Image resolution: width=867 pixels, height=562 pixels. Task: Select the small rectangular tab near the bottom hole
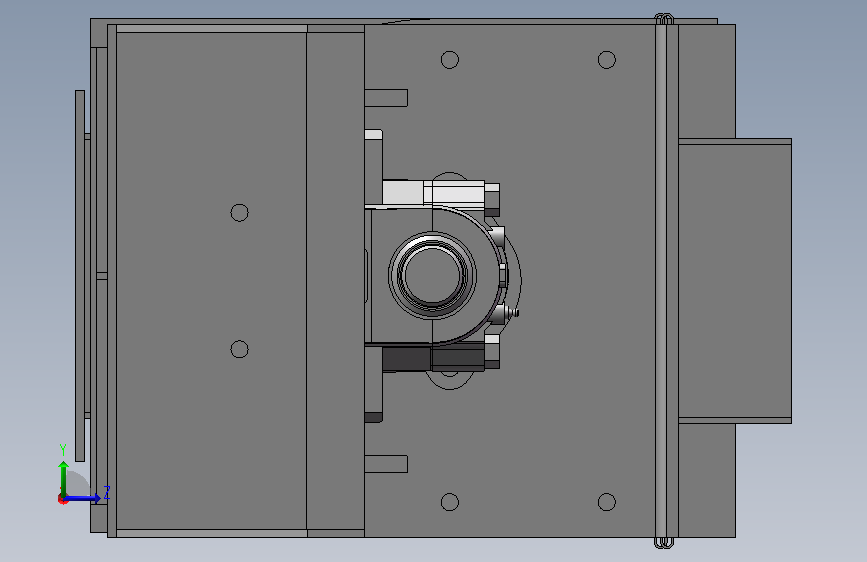386,464
